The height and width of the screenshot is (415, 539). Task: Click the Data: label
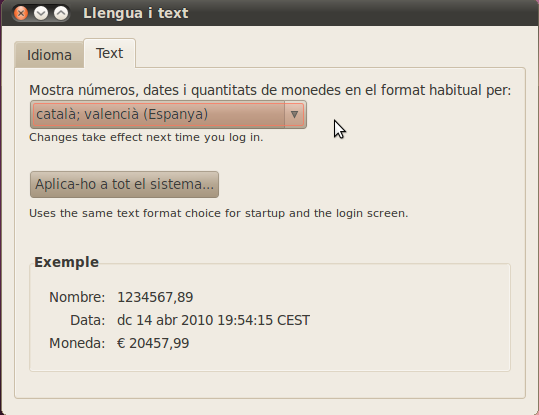88,320
